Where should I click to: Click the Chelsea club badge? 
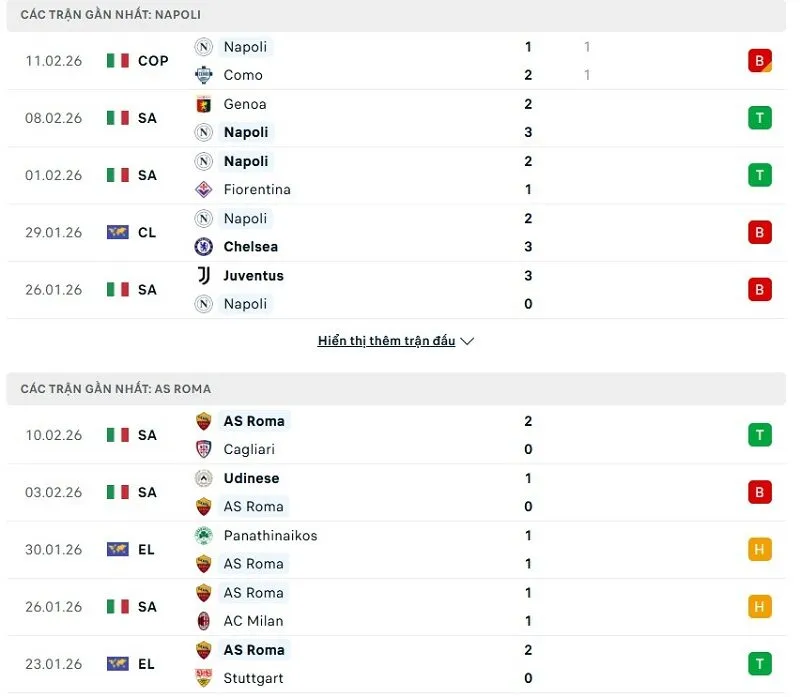202,247
